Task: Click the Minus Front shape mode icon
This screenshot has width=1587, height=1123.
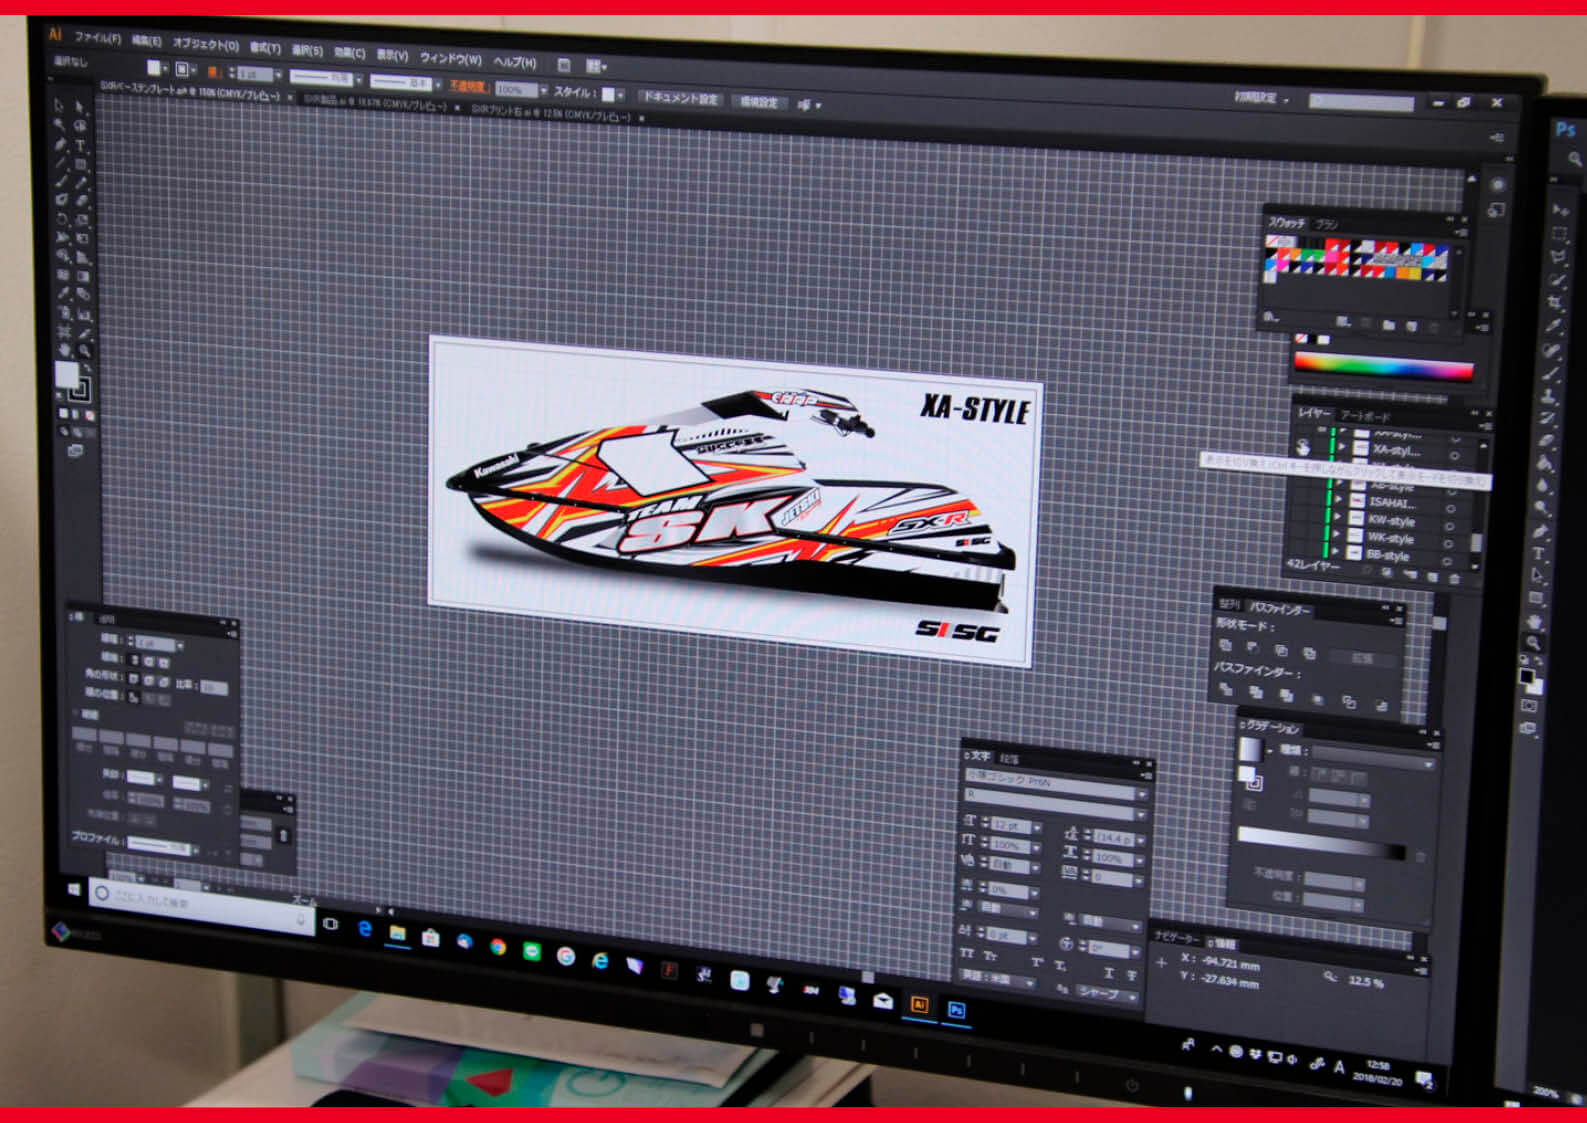Action: 1253,649
